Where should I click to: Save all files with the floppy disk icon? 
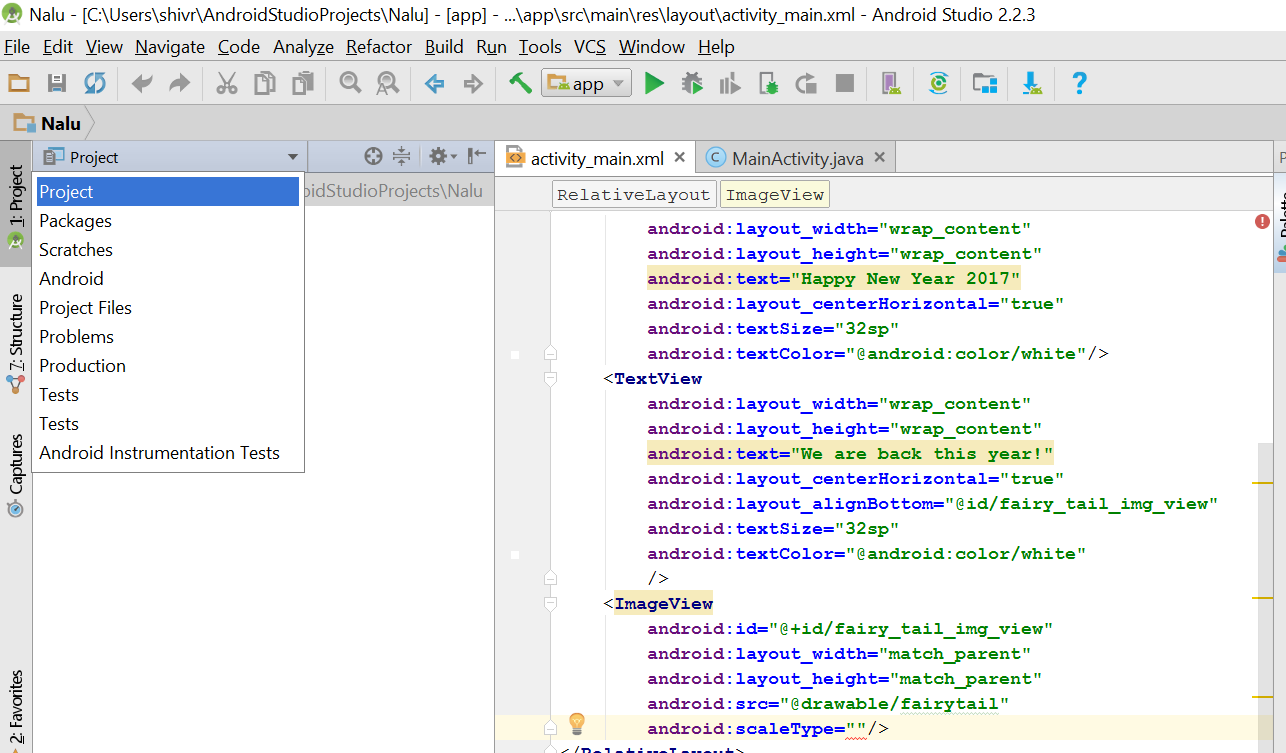(57, 84)
